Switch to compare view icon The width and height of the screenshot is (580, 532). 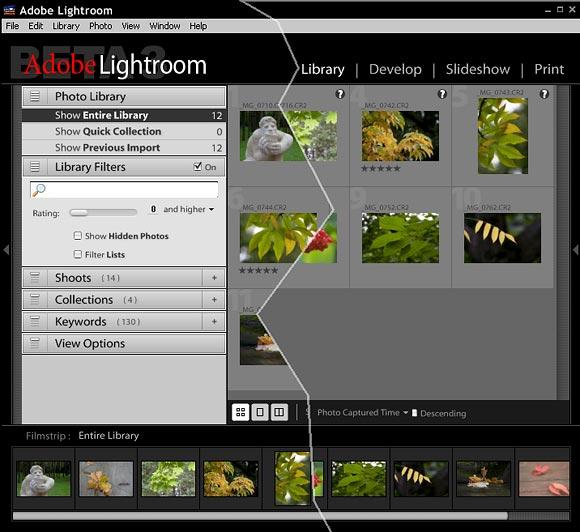[279, 412]
